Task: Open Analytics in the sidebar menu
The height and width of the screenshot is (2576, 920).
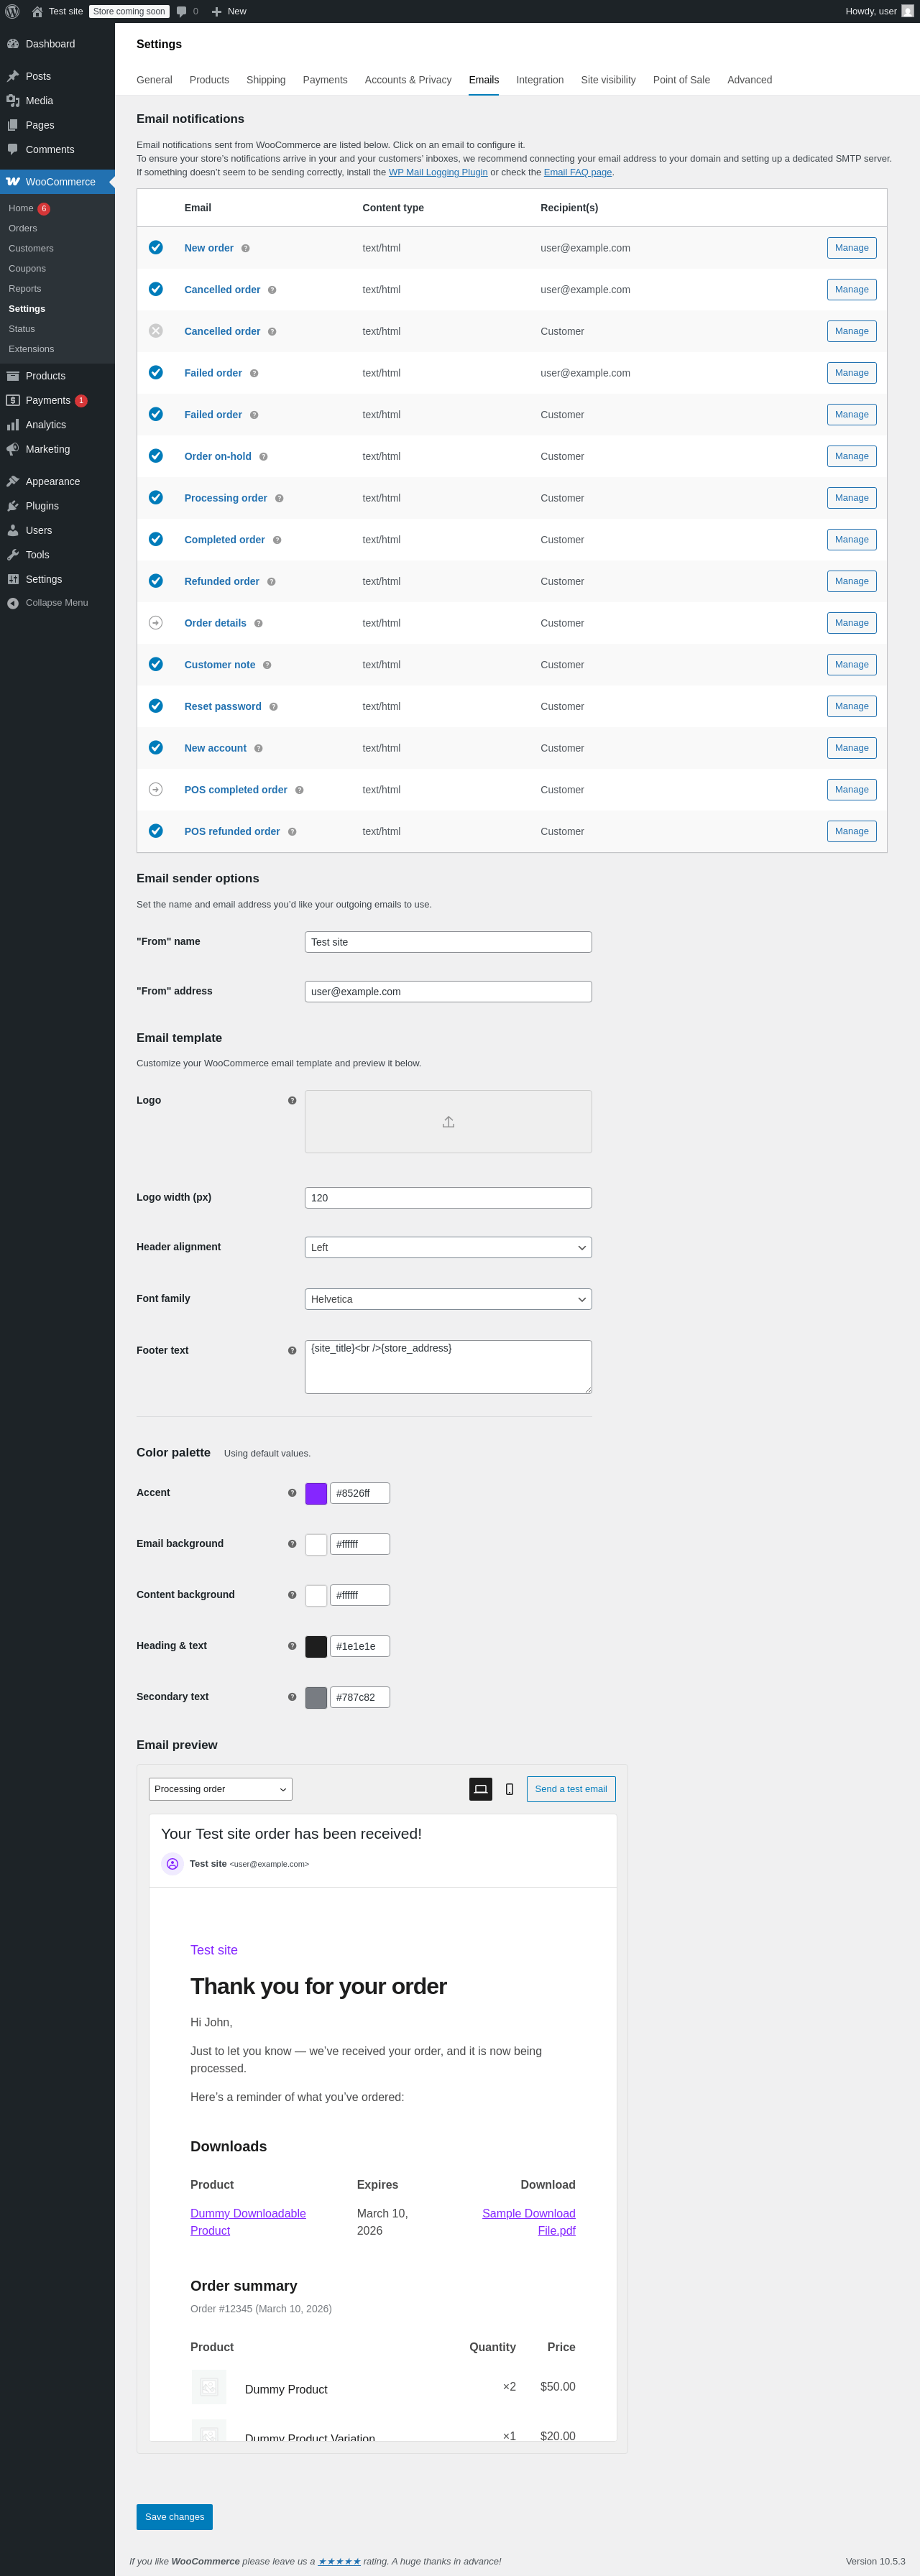Action: pos(46,425)
